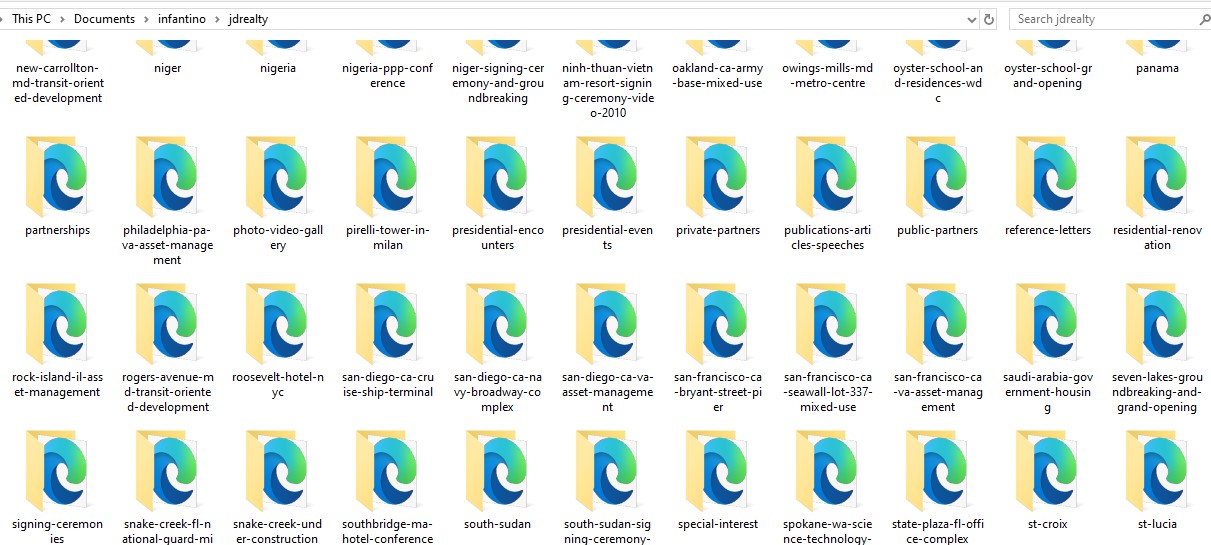Select seven-lakes-groundbreaking folder icon
Image resolution: width=1211 pixels, height=545 pixels.
[1157, 324]
